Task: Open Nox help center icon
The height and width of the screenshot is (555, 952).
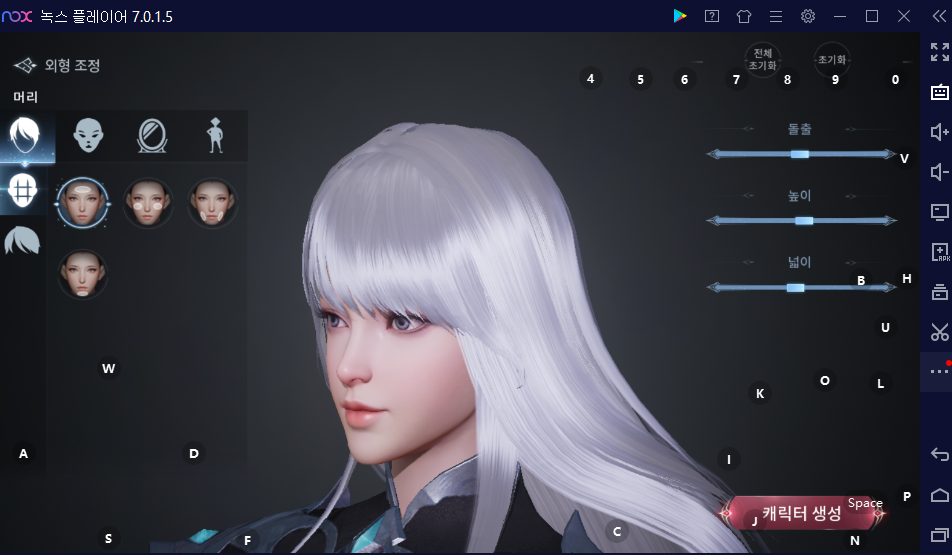Action: [712, 16]
